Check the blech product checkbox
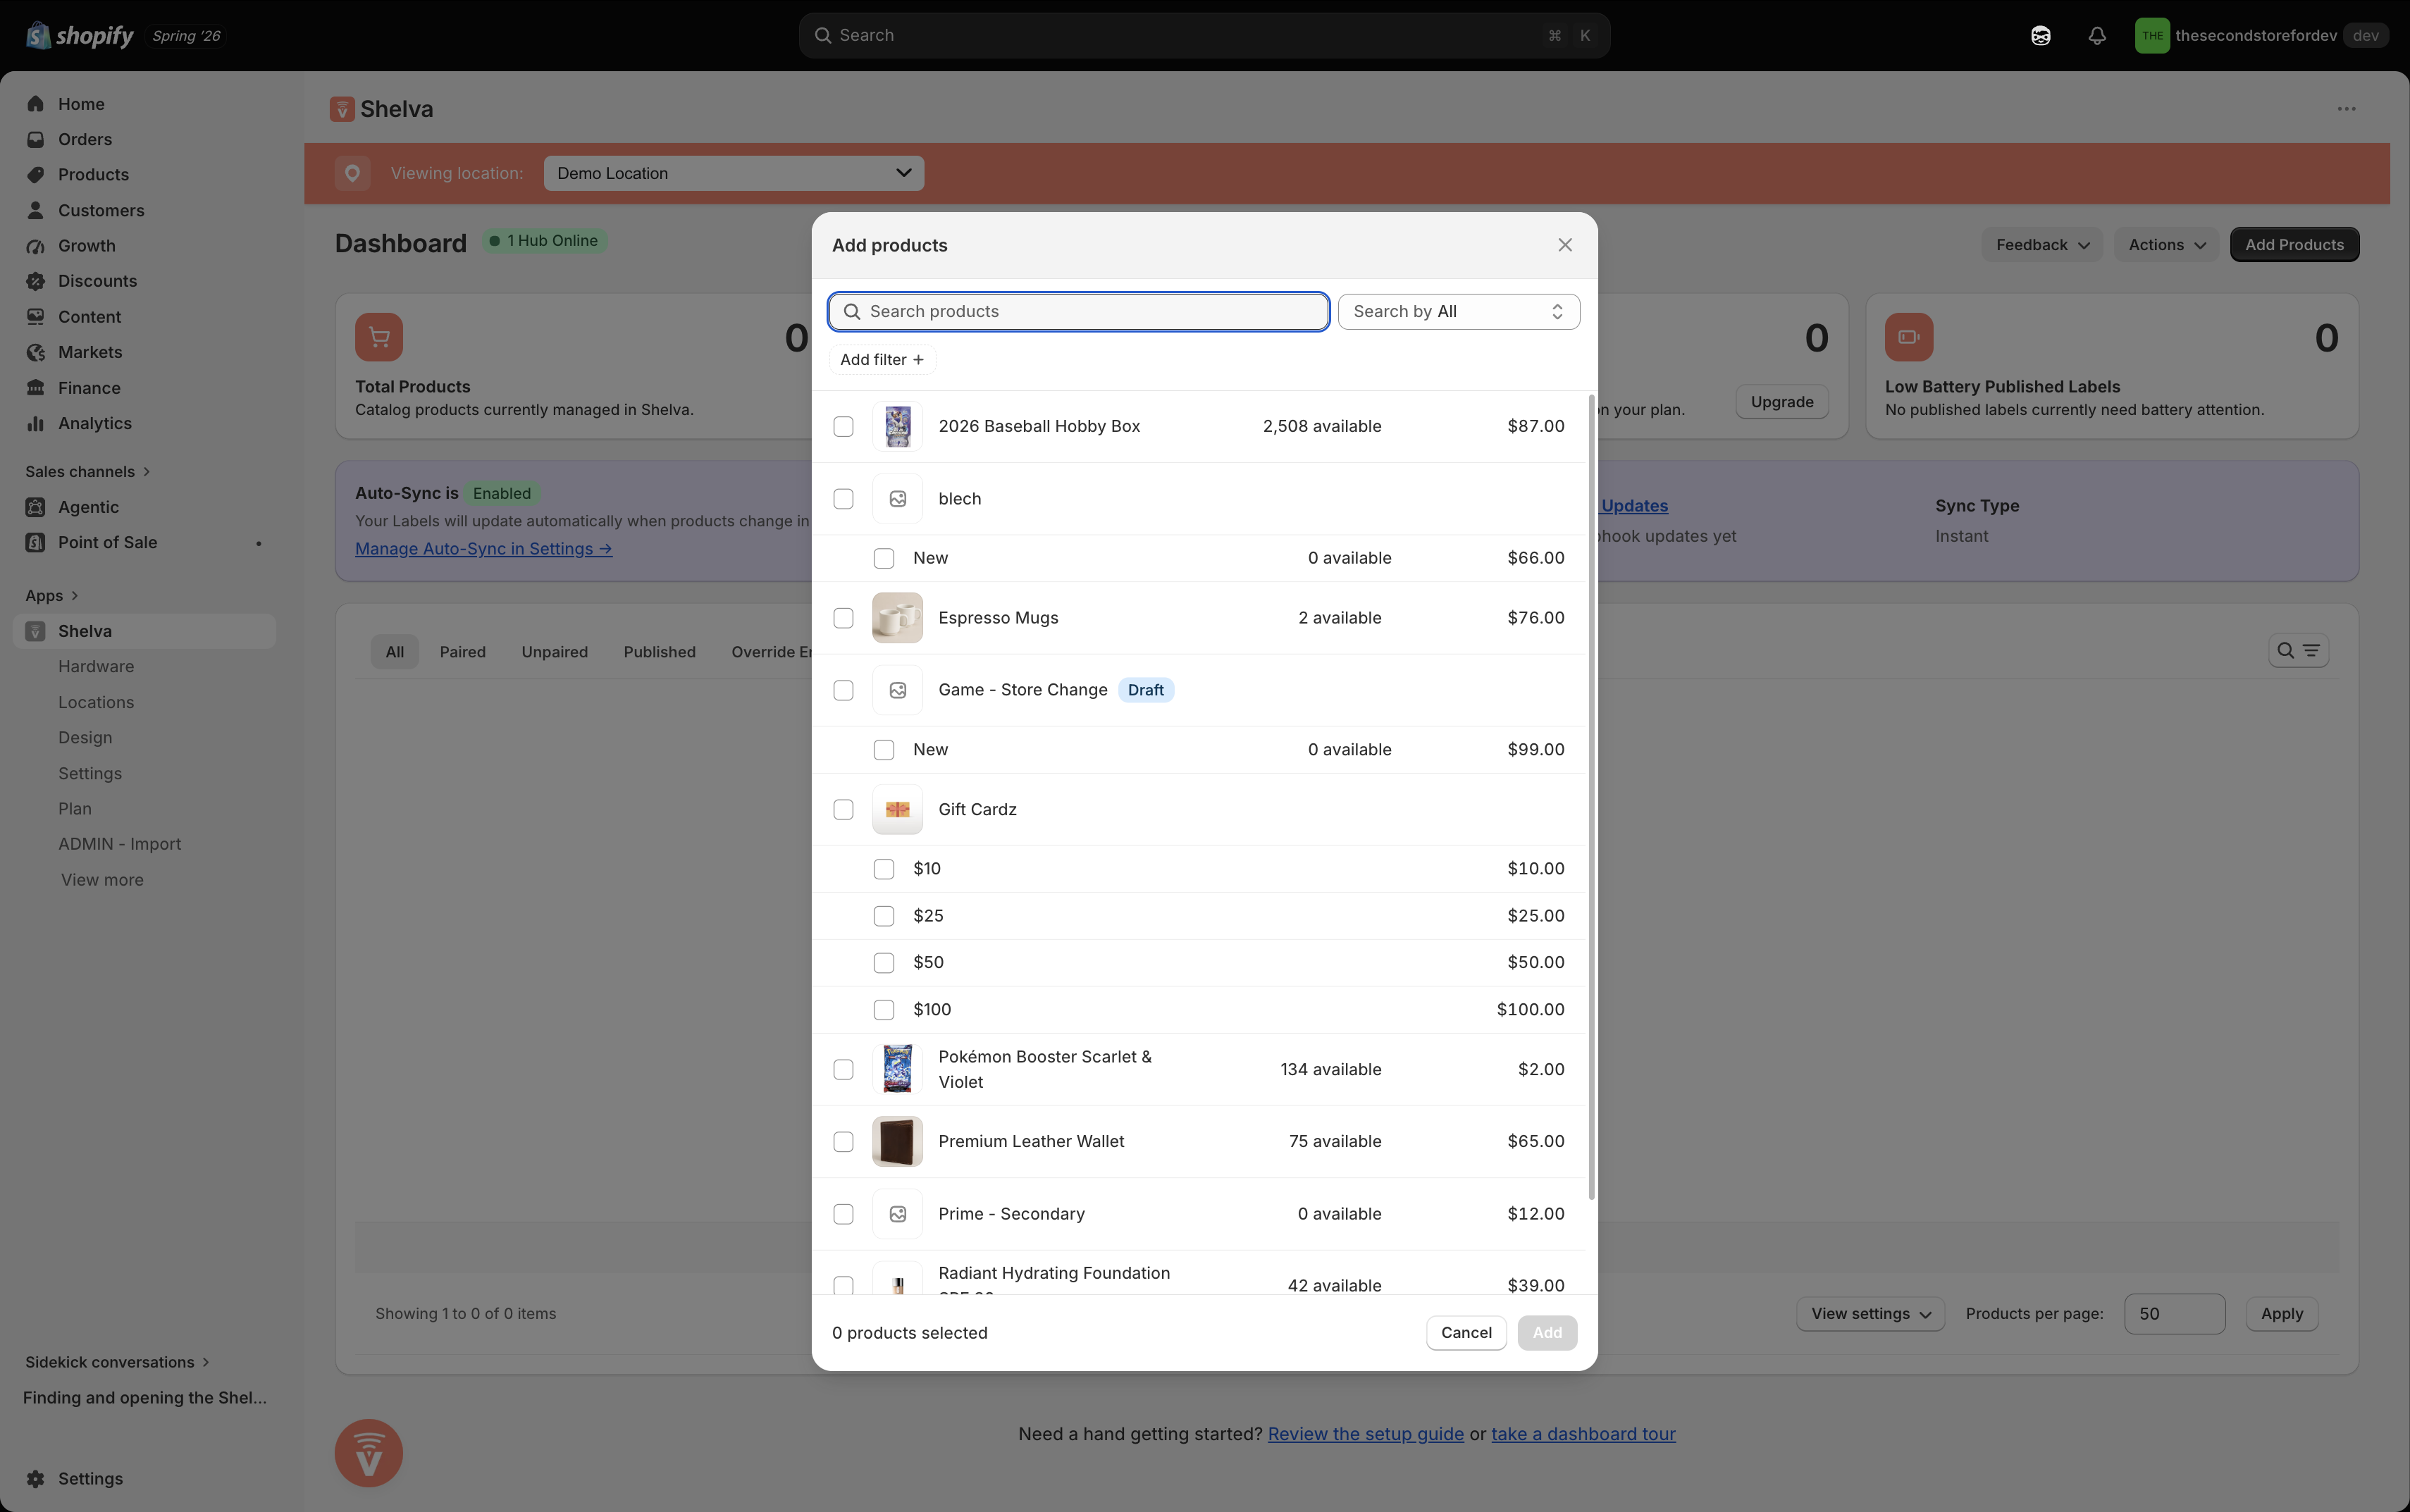 click(x=843, y=499)
